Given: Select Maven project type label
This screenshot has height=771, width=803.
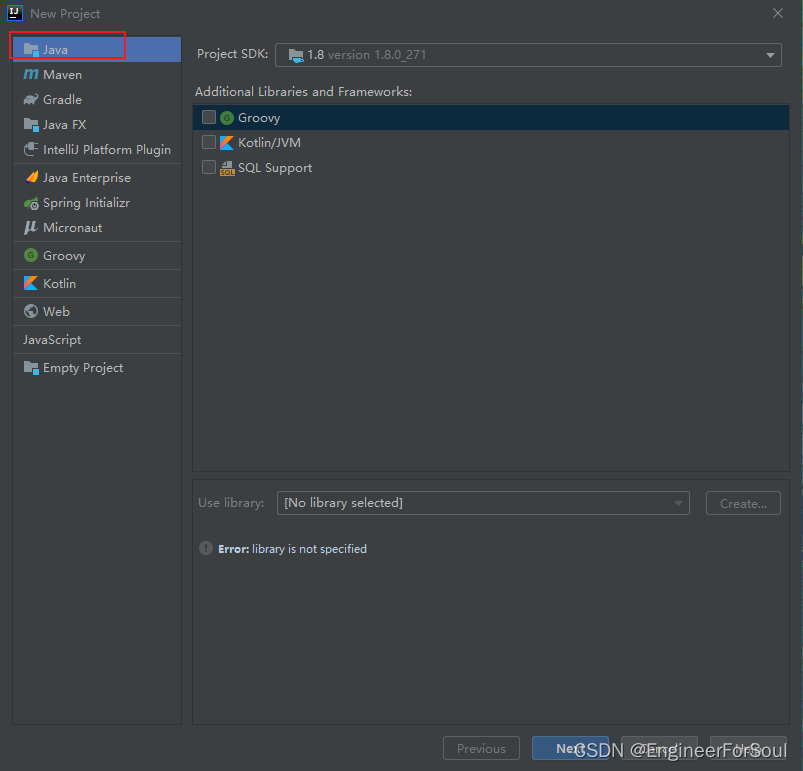Looking at the screenshot, I should tap(62, 75).
